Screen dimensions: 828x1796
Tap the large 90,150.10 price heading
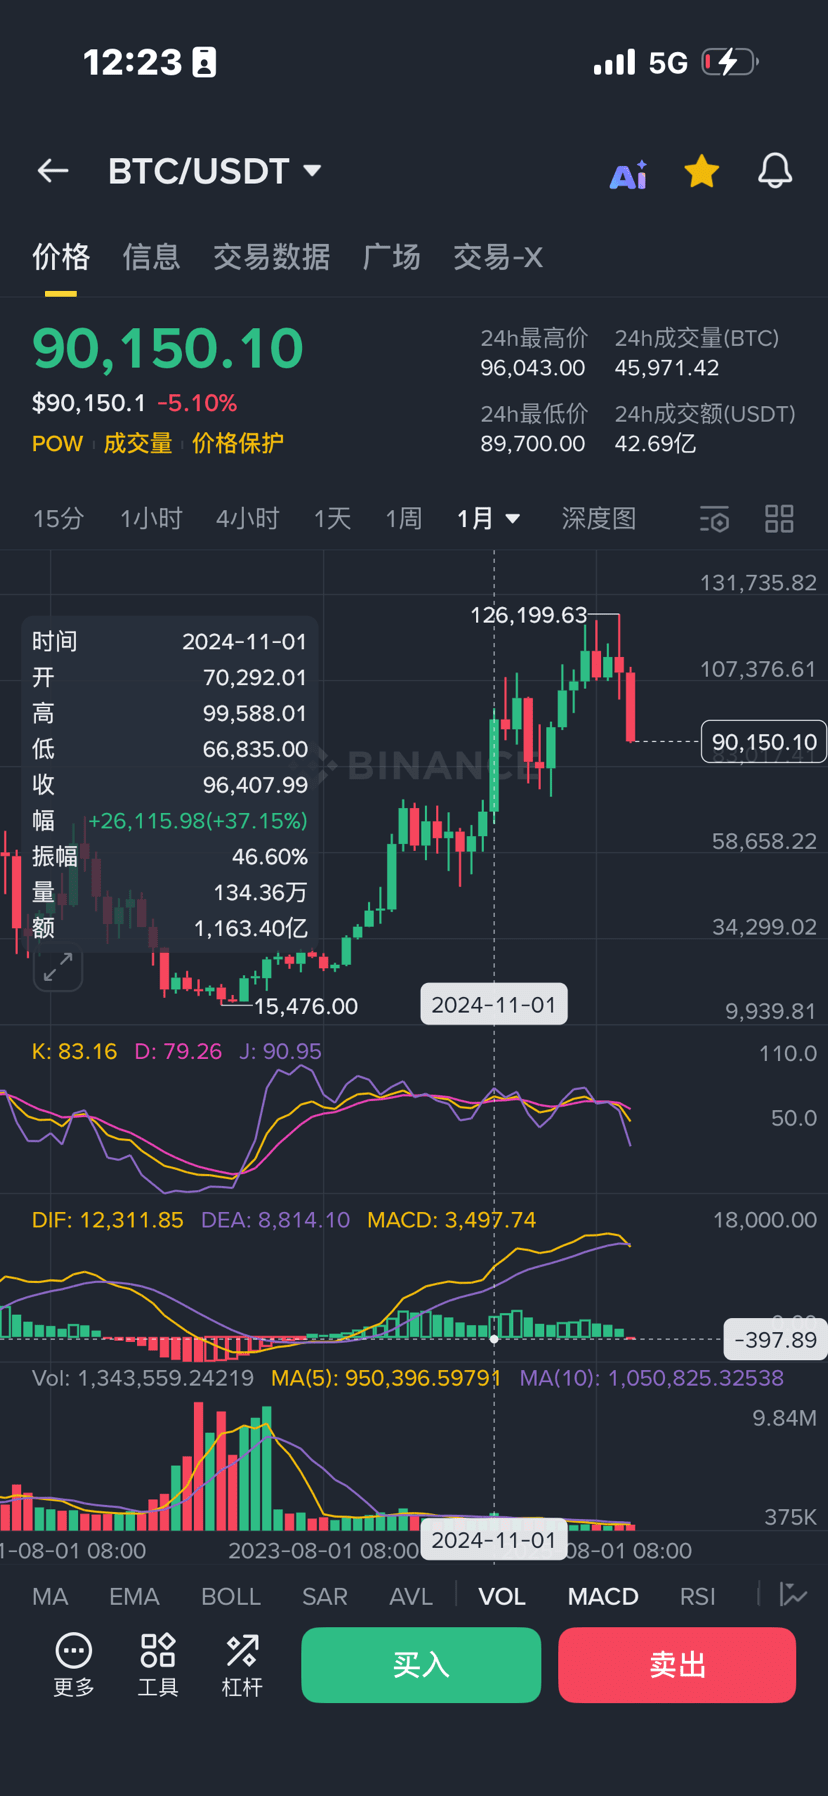click(168, 348)
